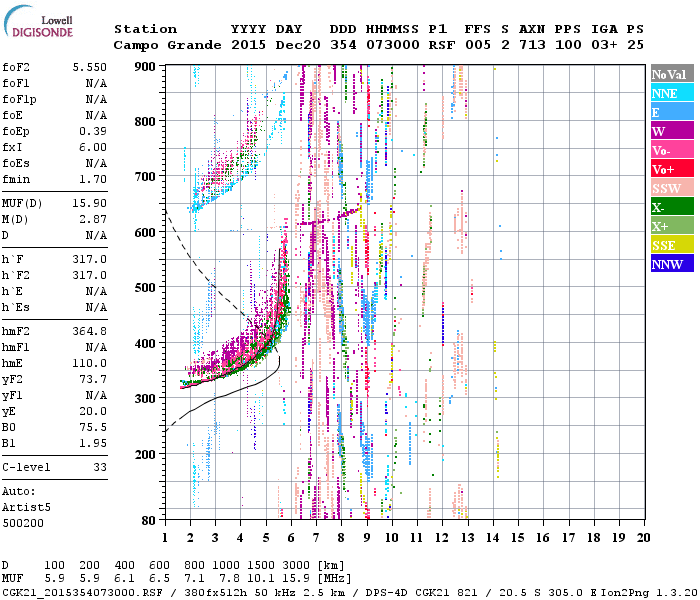Select the NNE cyan legend swatch

tap(672, 93)
